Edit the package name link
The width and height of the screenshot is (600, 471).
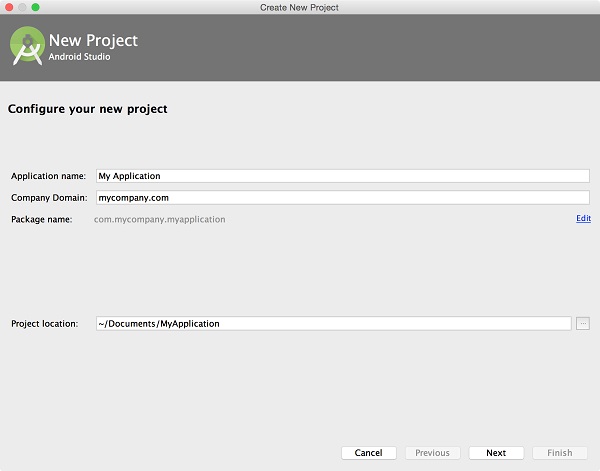584,218
